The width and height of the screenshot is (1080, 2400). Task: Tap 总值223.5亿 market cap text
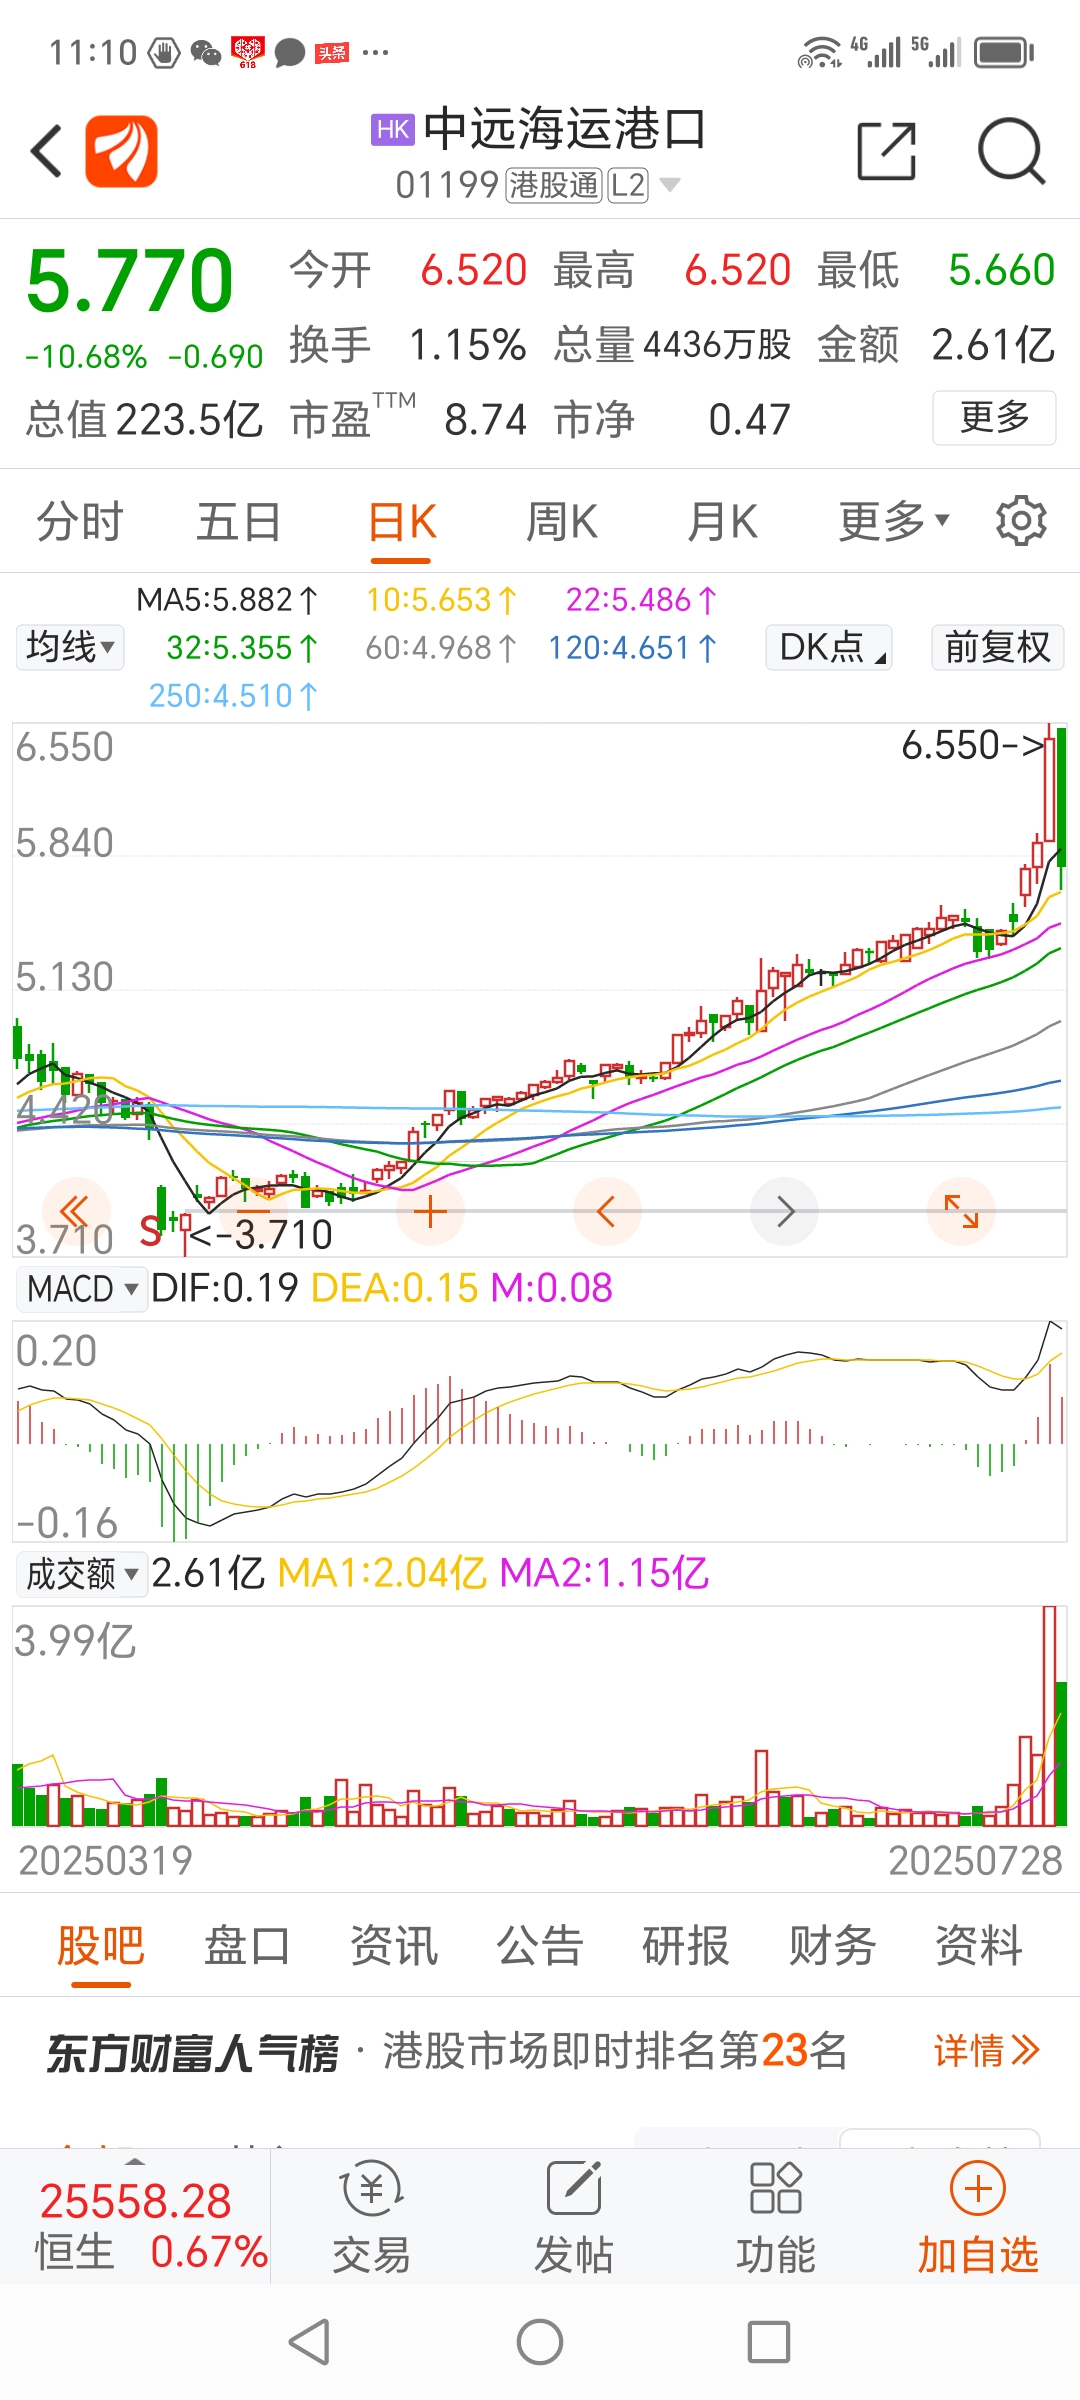(145, 420)
